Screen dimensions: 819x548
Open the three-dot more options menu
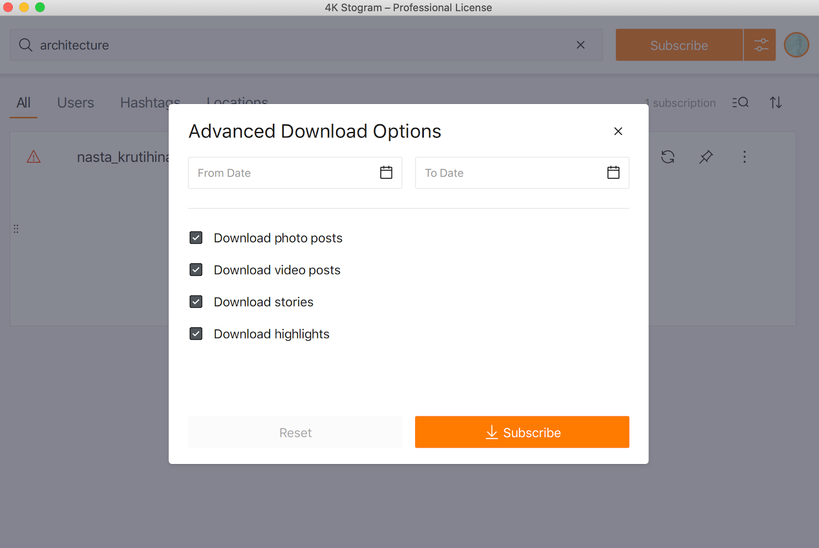(744, 157)
